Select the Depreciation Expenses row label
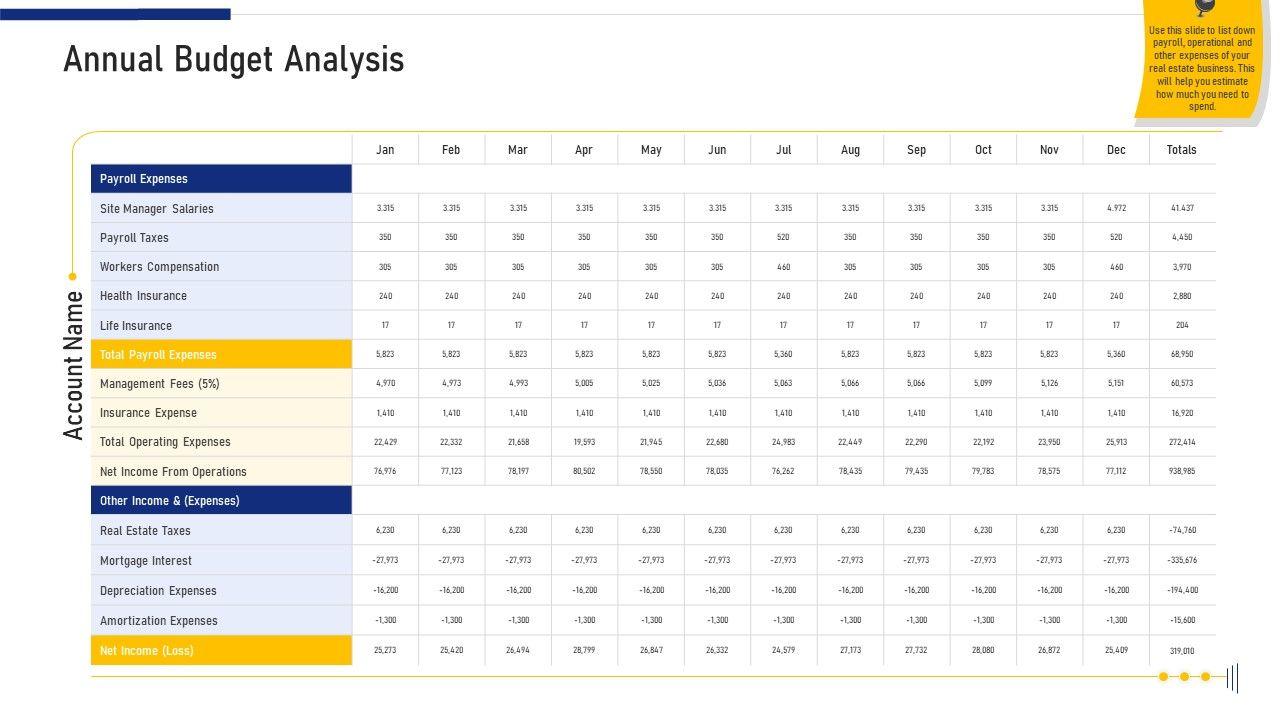The height and width of the screenshot is (720, 1280). (159, 591)
